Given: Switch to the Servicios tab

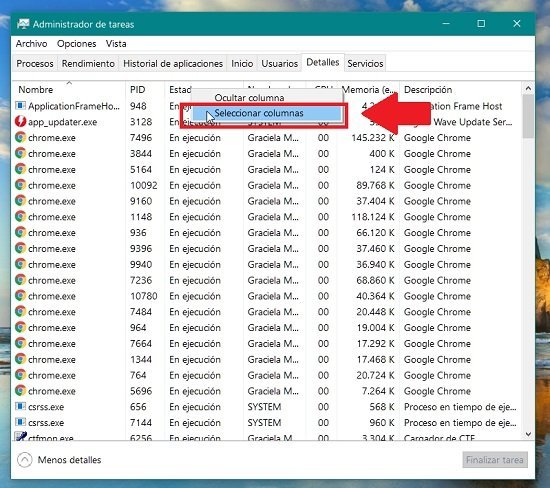Looking at the screenshot, I should coord(365,63).
